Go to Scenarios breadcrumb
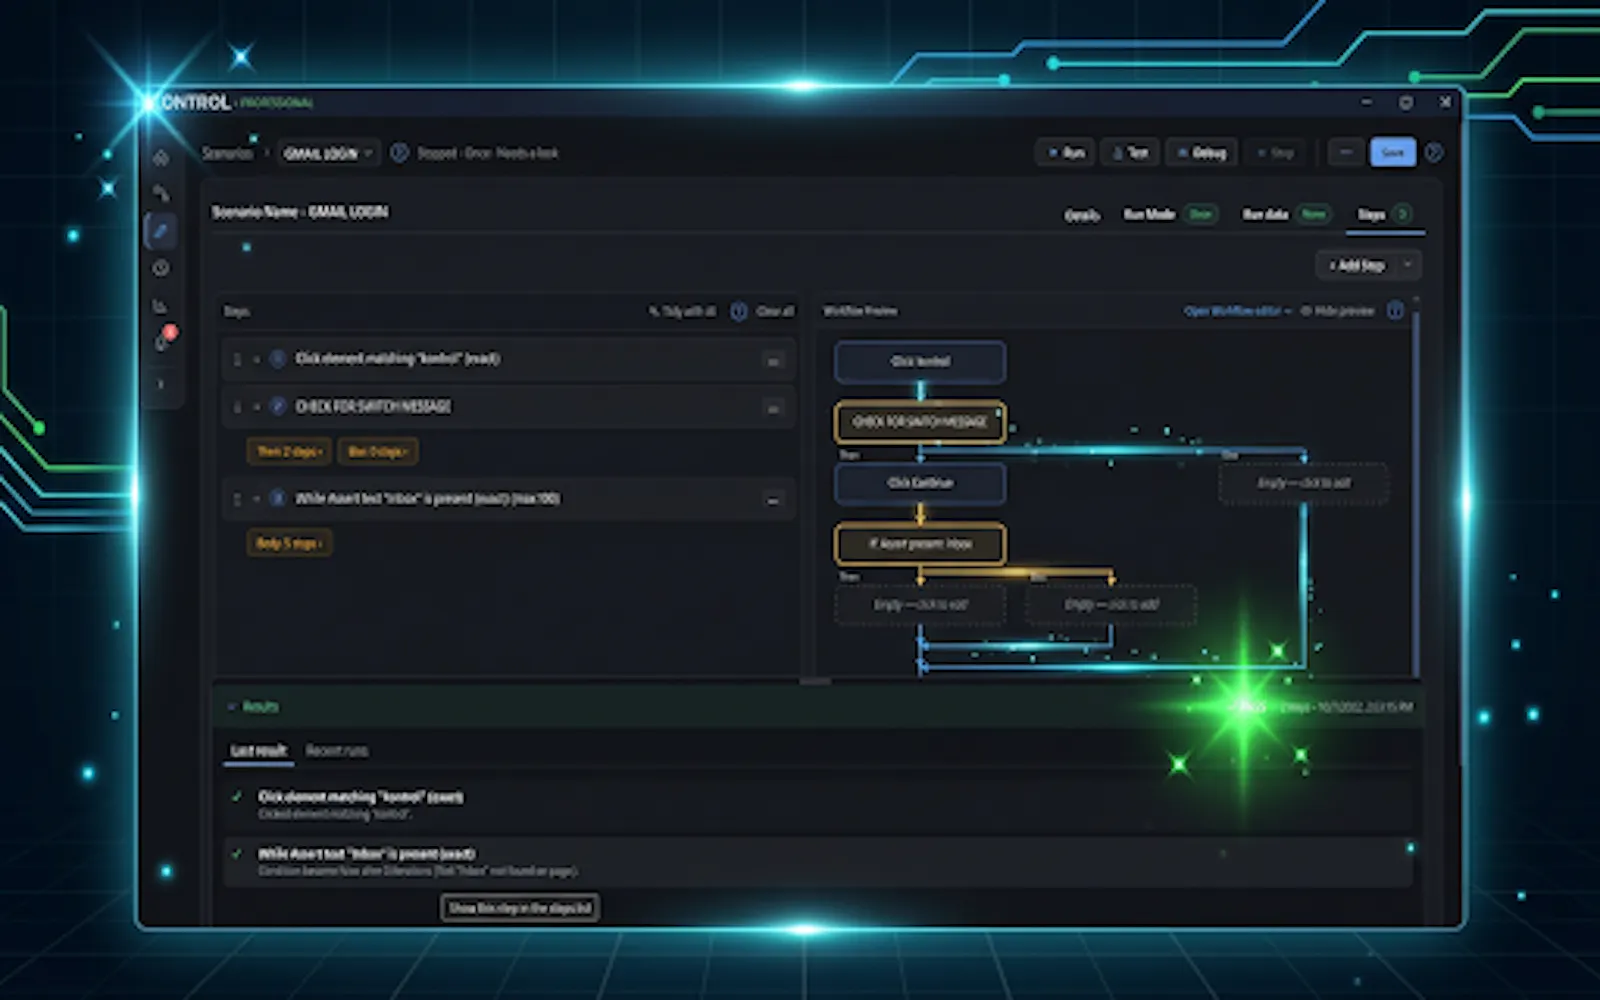1600x1000 pixels. tap(228, 153)
